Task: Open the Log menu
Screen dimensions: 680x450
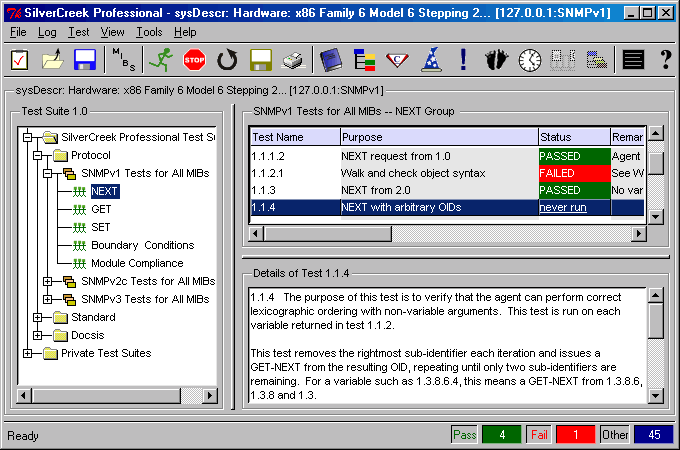Action: pyautogui.click(x=47, y=32)
